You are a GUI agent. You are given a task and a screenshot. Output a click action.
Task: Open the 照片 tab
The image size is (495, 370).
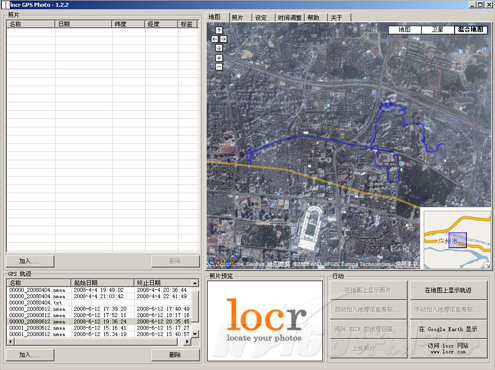239,18
